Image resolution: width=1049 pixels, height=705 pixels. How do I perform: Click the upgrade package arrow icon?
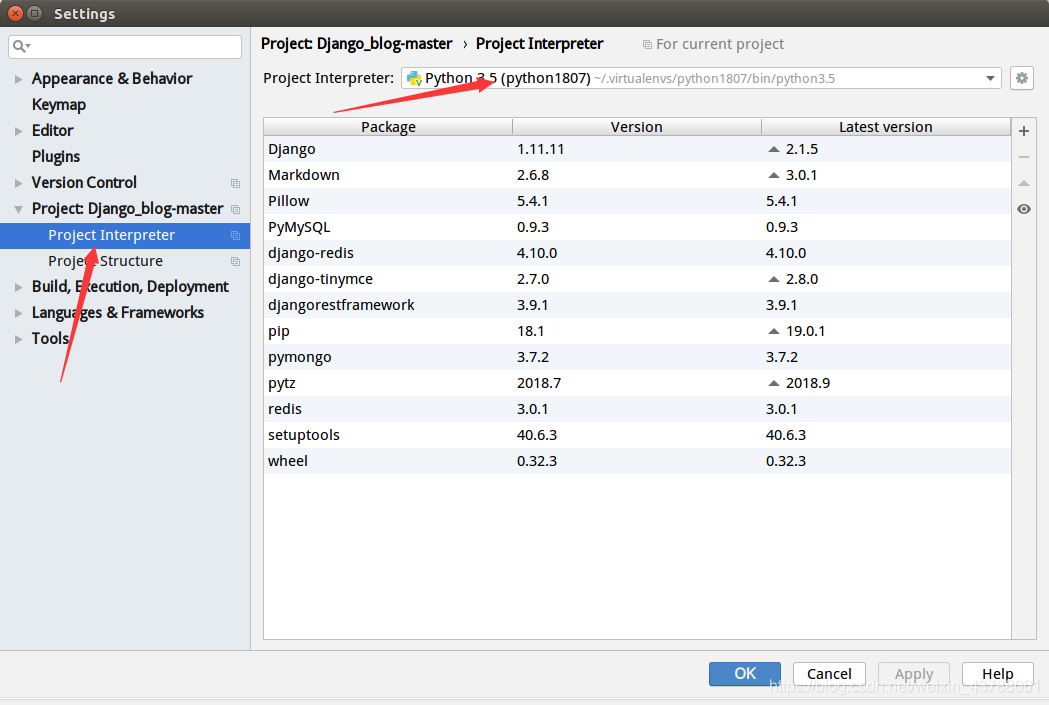(x=1024, y=183)
